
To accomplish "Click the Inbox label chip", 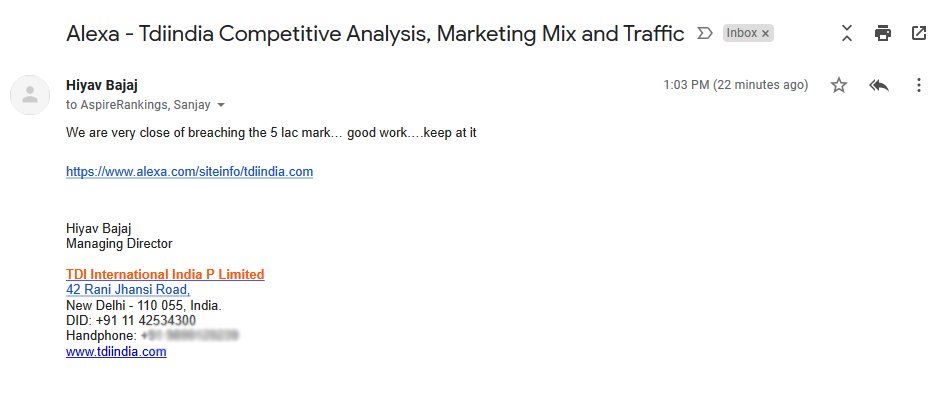I will pyautogui.click(x=741, y=33).
